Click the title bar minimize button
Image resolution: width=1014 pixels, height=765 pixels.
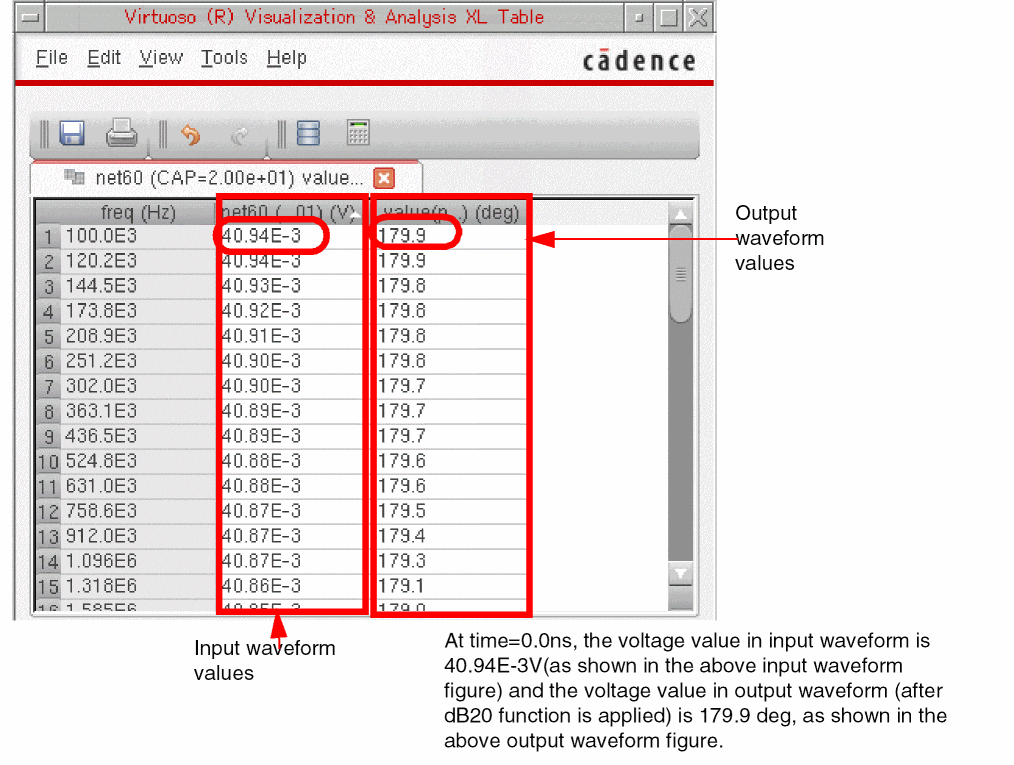pyautogui.click(x=639, y=17)
